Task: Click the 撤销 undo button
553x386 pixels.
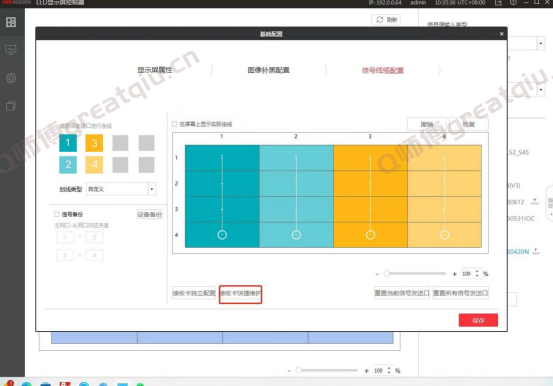Action: 427,124
